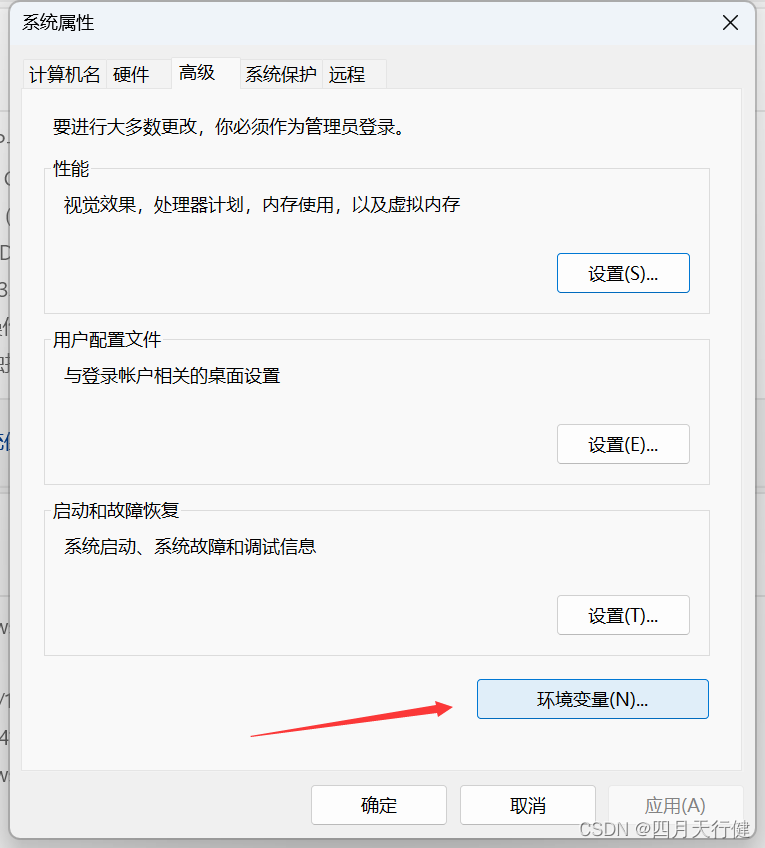Image resolution: width=765 pixels, height=848 pixels.
Task: Open 设置(E)... for 用户配置文件
Action: (623, 444)
